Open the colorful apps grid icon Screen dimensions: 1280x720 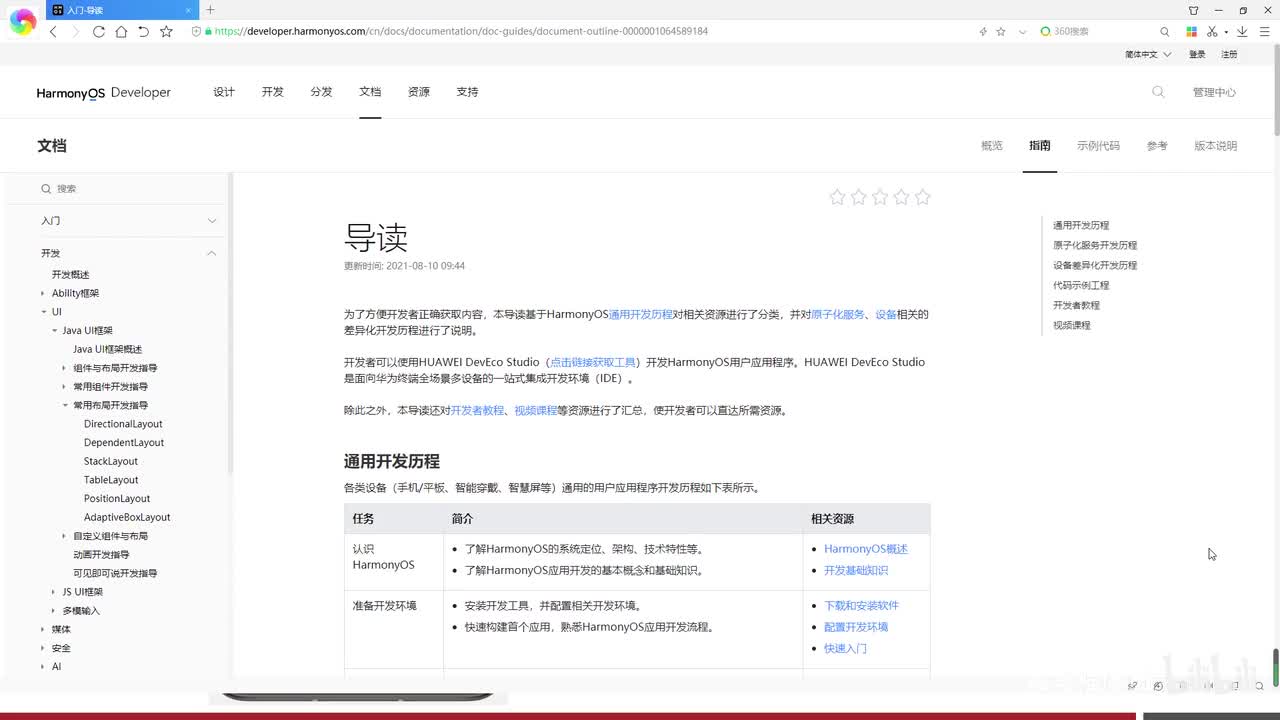[1191, 31]
